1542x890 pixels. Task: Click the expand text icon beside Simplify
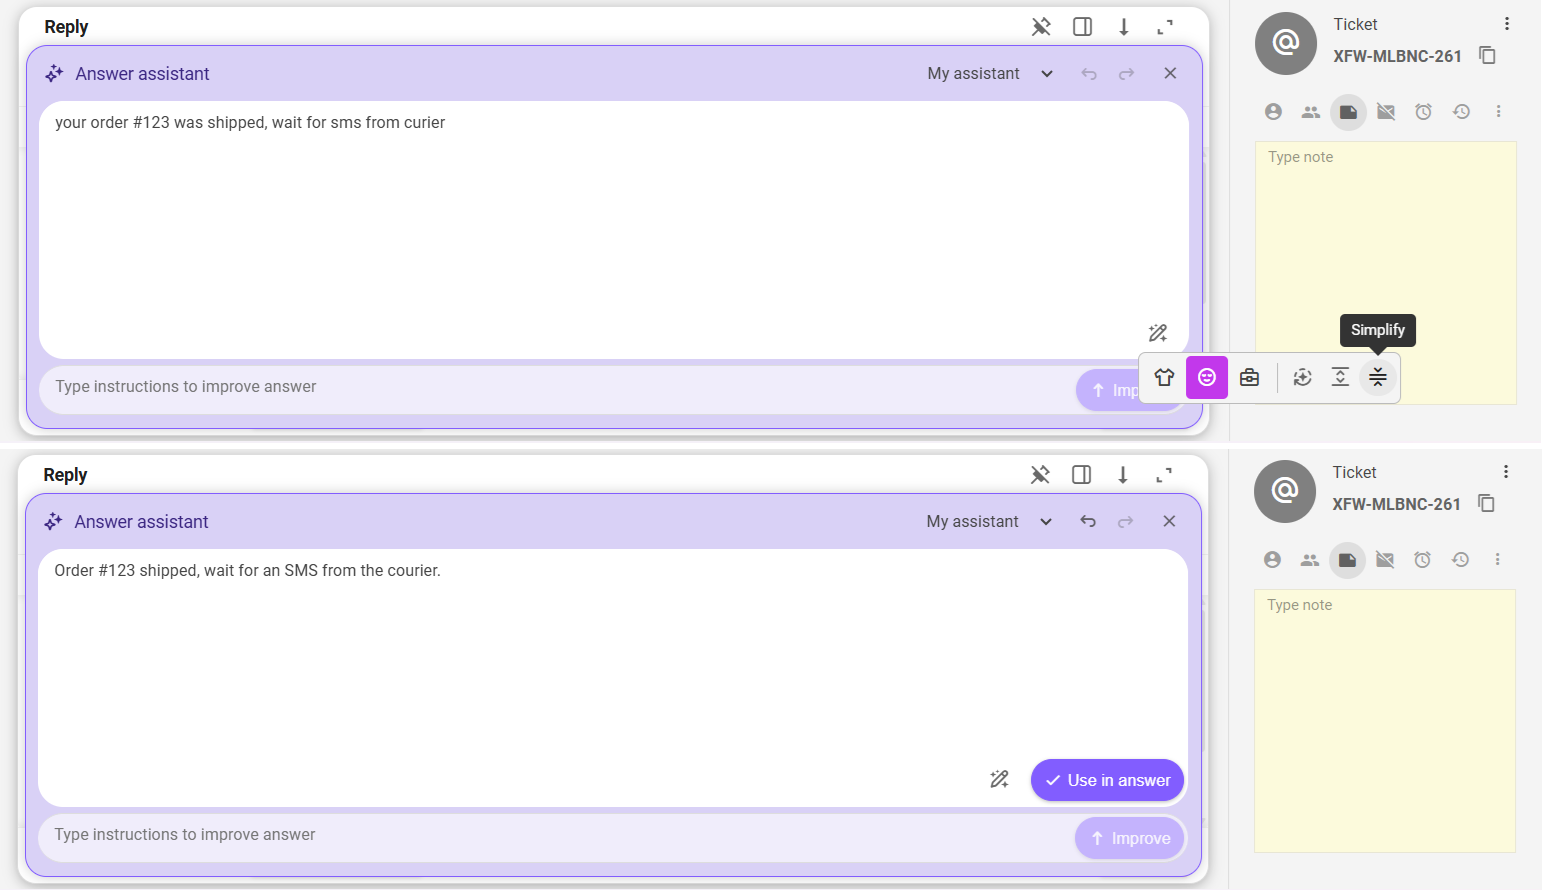click(x=1340, y=377)
